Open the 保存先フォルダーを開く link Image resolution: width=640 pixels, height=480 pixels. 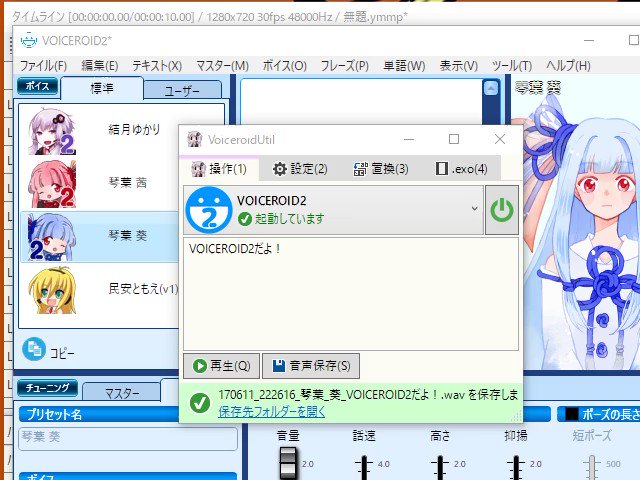tap(271, 411)
